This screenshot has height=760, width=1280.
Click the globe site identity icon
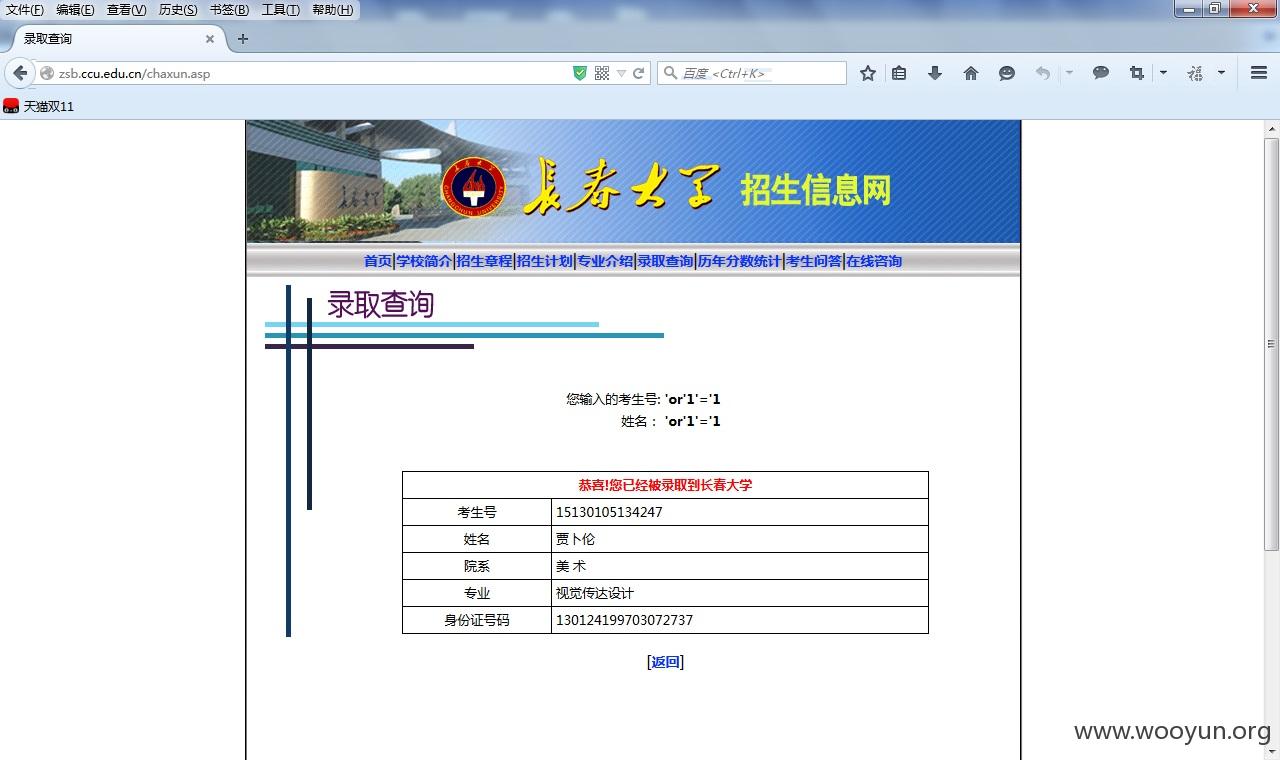[x=47, y=73]
